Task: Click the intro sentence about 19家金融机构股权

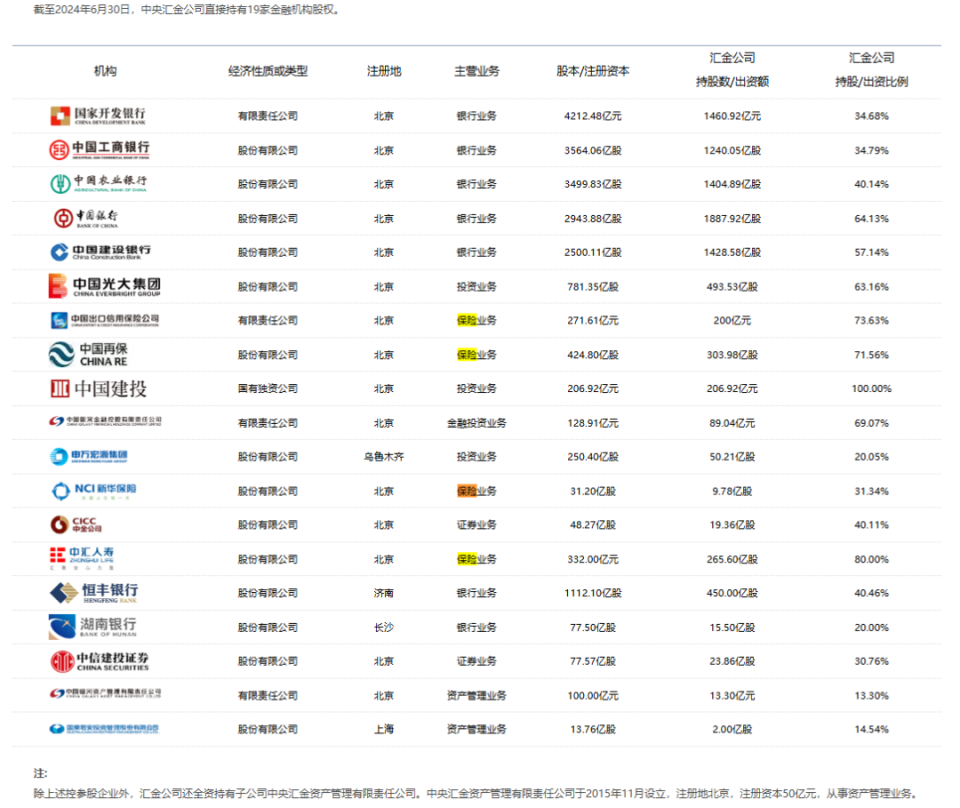Action: point(187,10)
